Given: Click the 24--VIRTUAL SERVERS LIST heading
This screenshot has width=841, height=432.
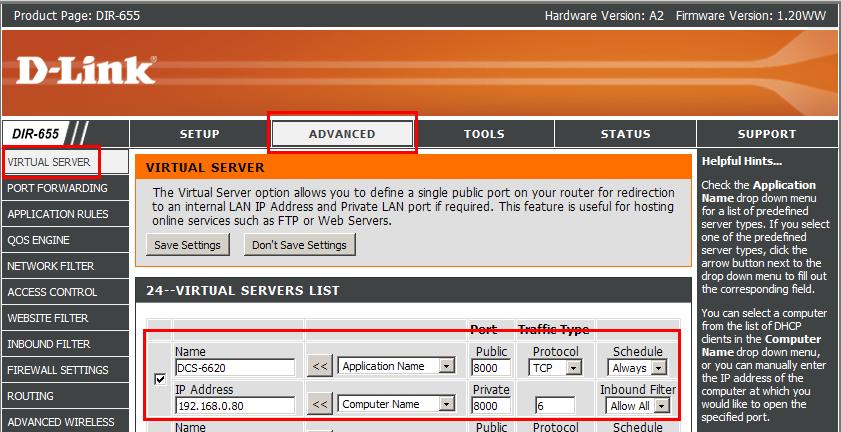Looking at the screenshot, I should 243,290.
